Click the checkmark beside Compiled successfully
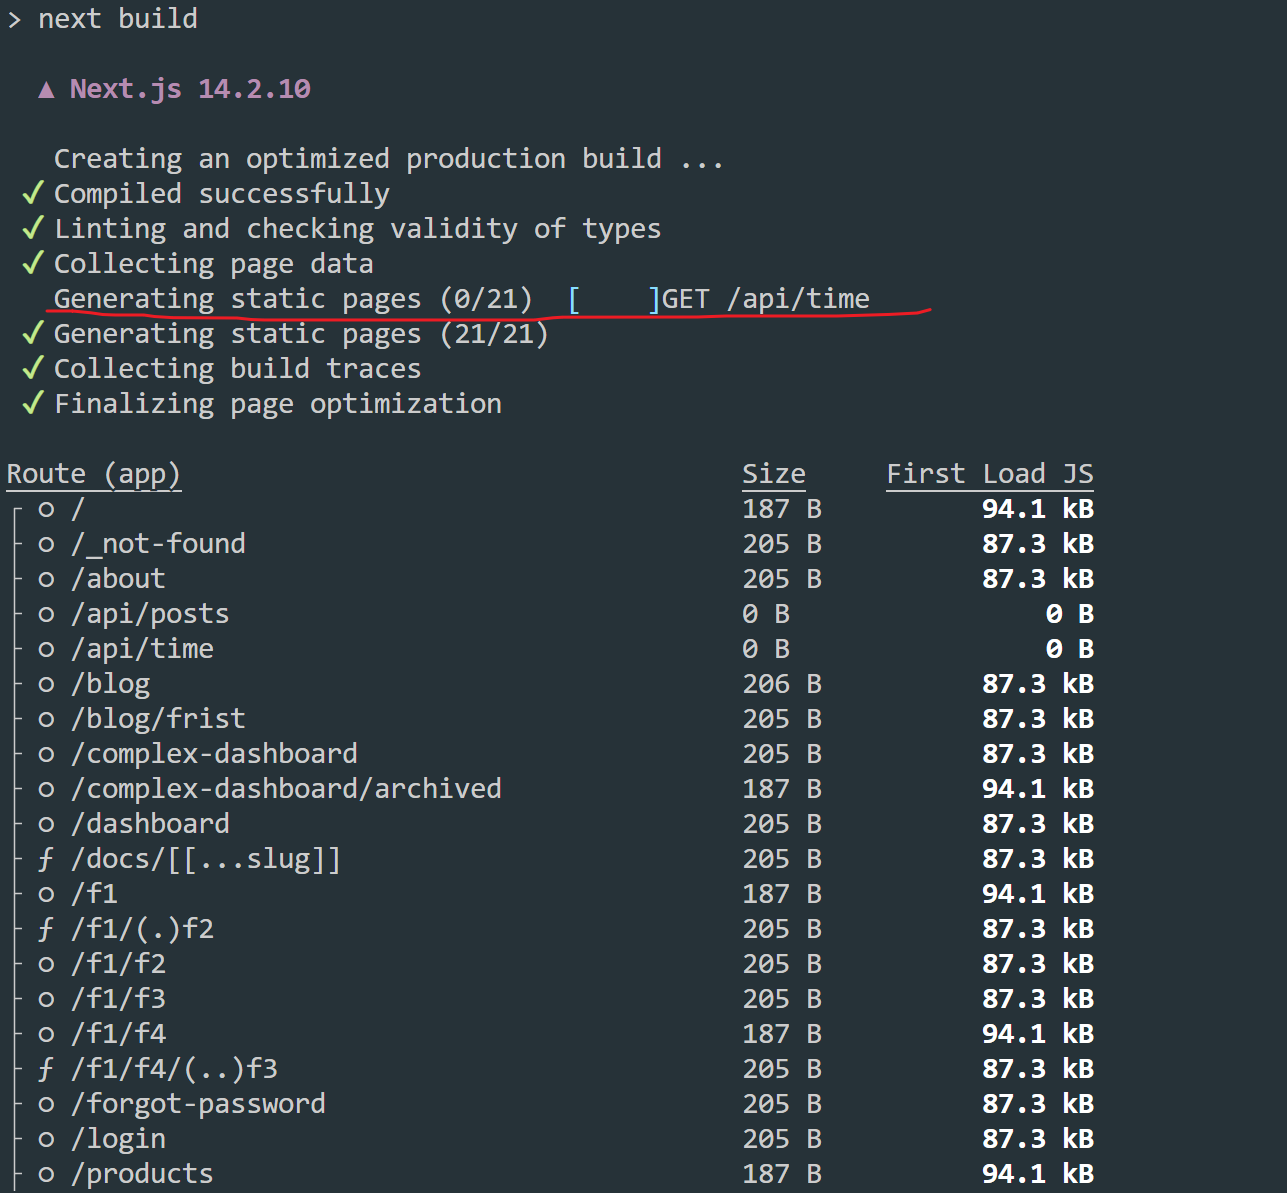The image size is (1287, 1193). 33,193
